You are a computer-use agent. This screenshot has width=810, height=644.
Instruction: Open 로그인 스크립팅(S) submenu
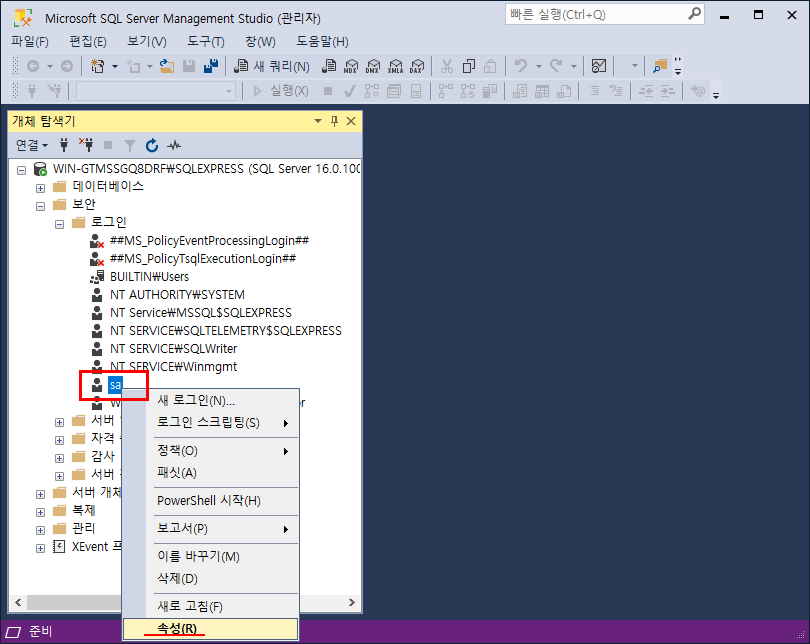210,423
